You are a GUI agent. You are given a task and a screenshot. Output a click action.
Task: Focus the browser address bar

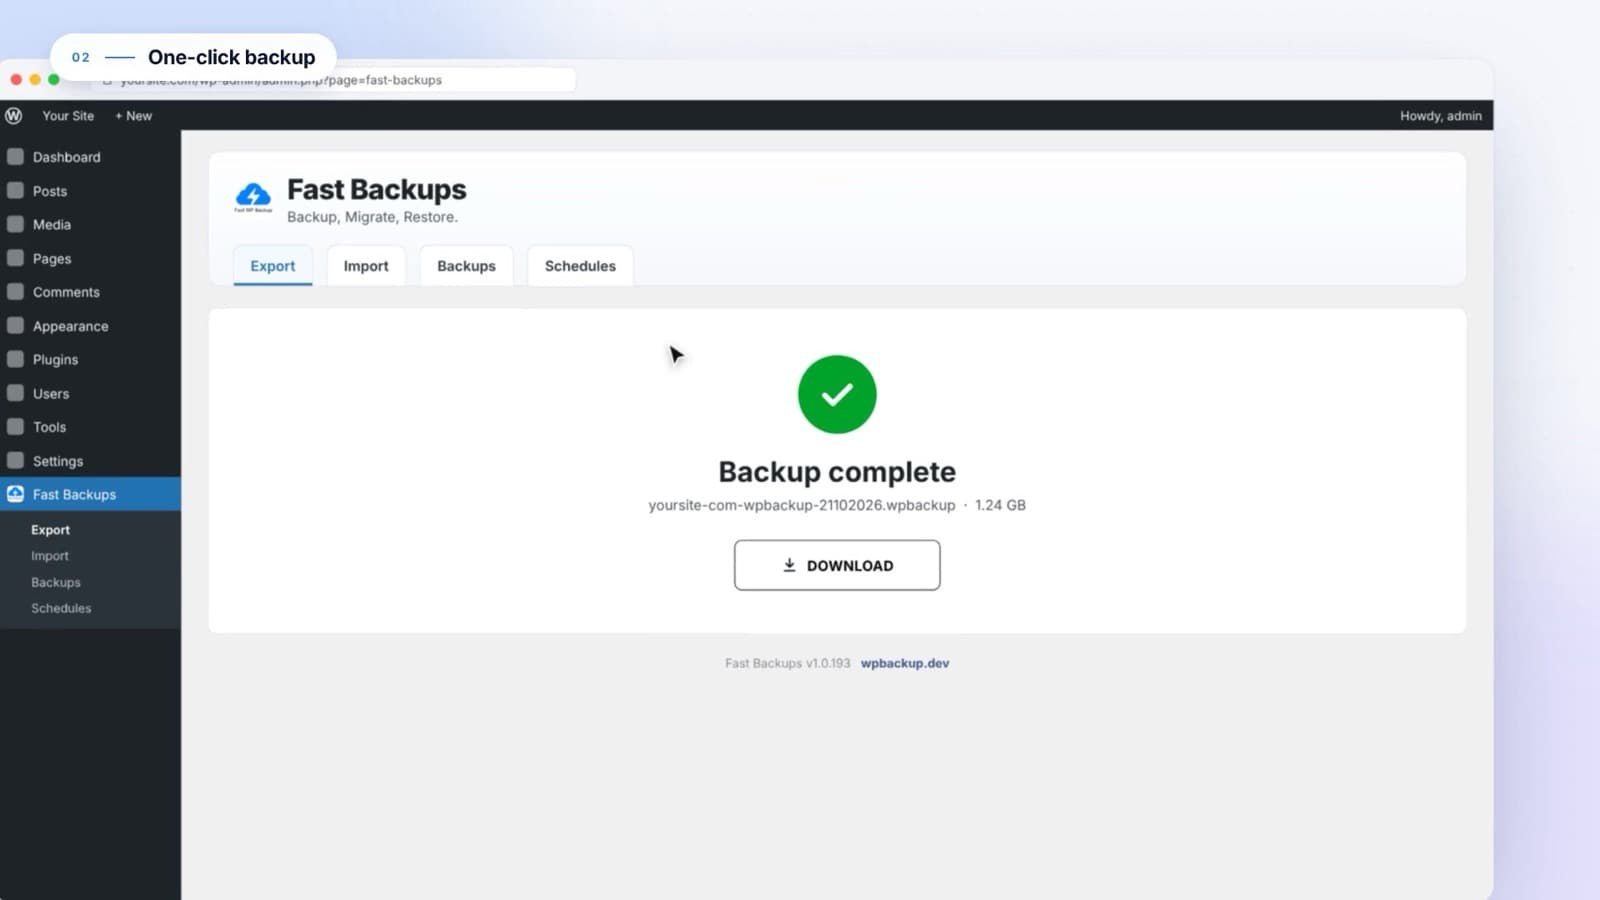pyautogui.click(x=335, y=80)
